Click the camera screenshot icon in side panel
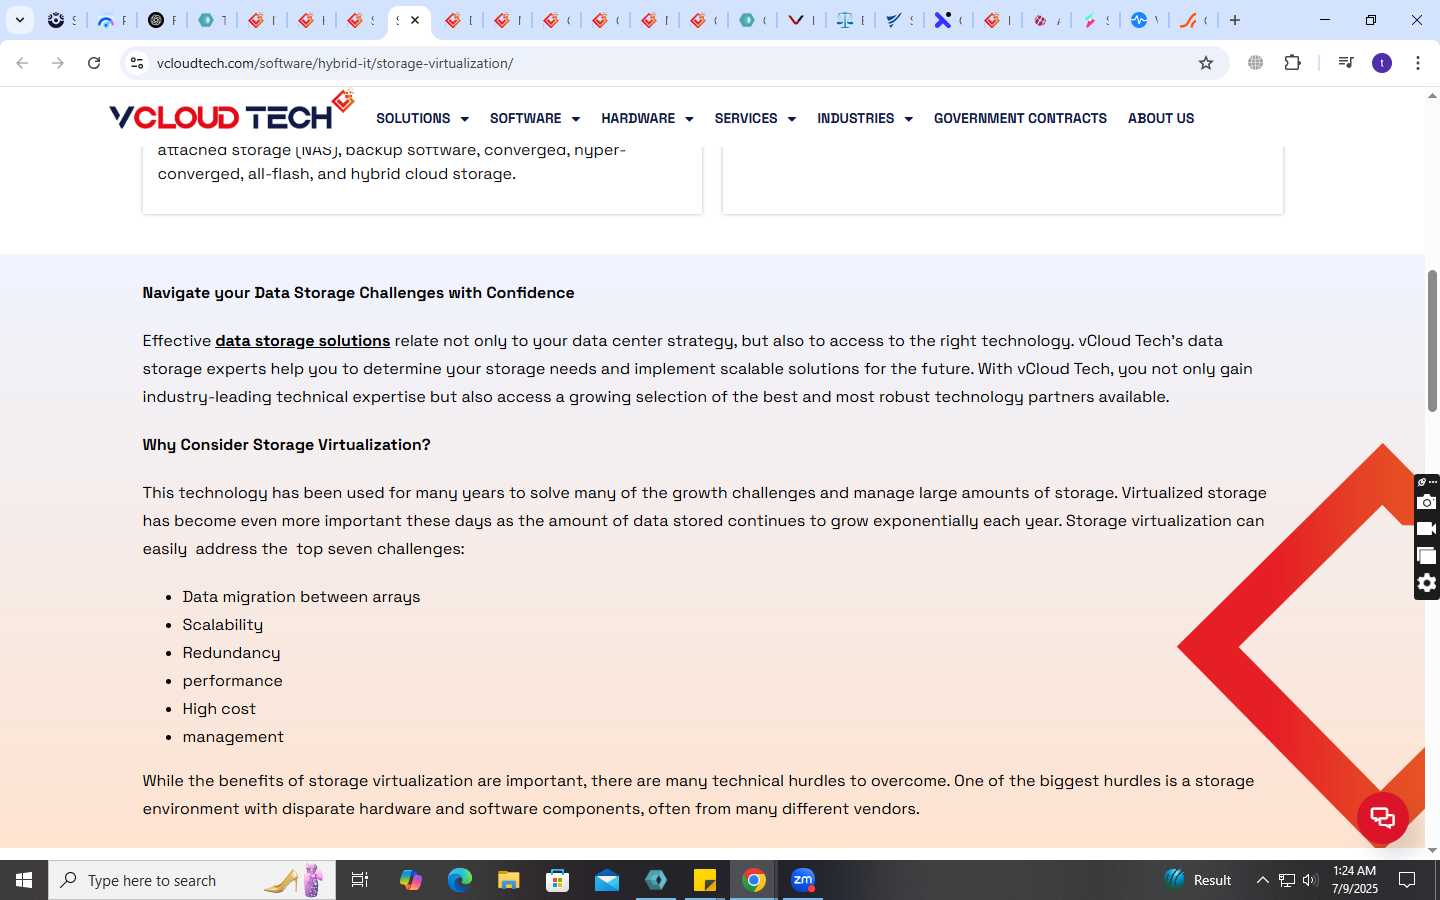 (1427, 502)
